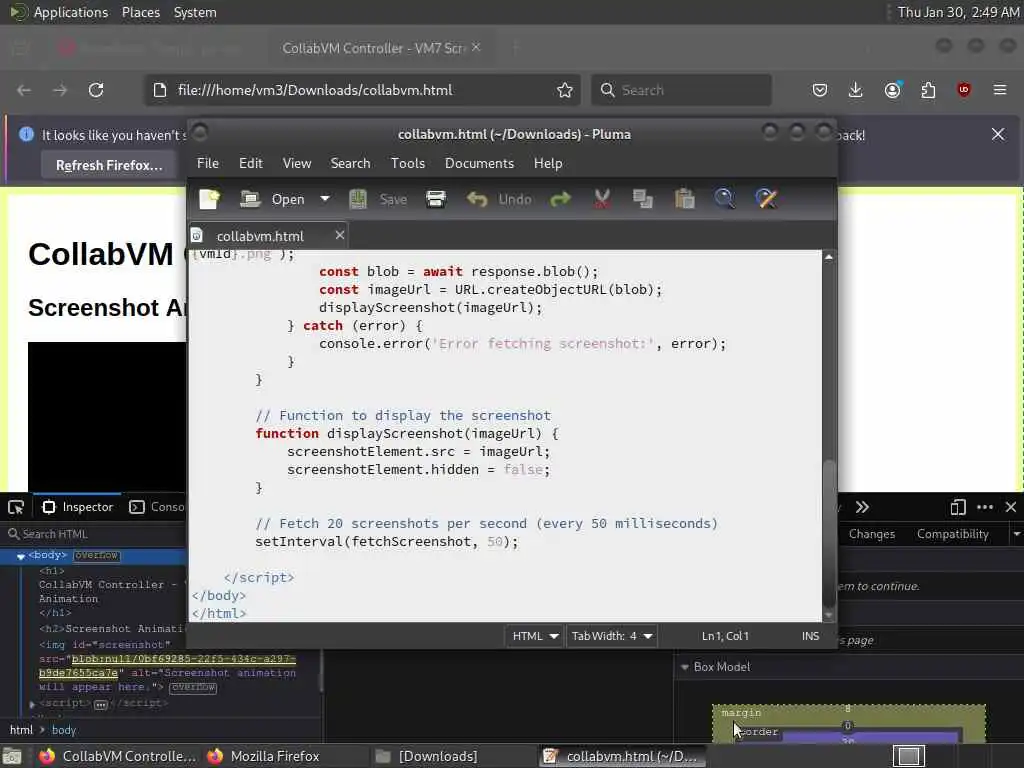Click the Print icon in Pluma toolbar

436,199
